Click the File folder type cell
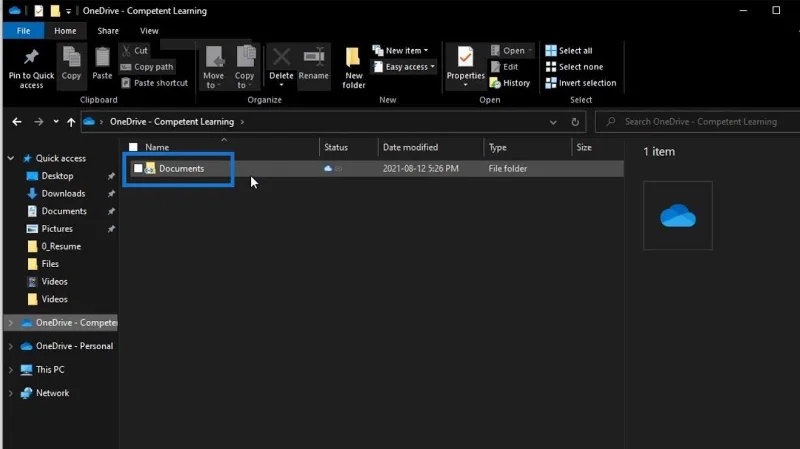Screen dimensions: 800x449 [508, 168]
